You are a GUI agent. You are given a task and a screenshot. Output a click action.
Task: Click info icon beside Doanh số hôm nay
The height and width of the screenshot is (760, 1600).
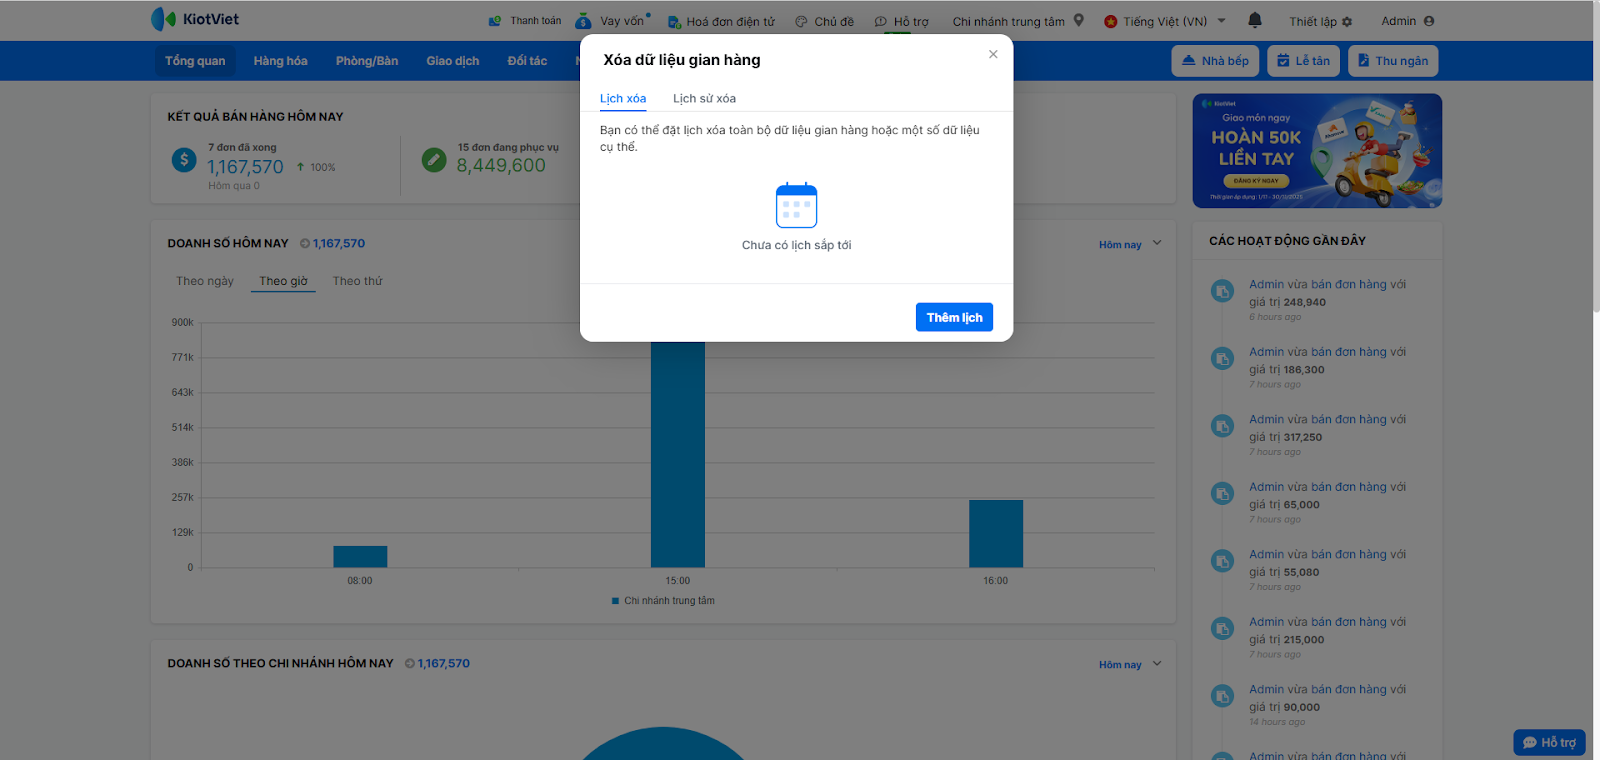pos(305,243)
